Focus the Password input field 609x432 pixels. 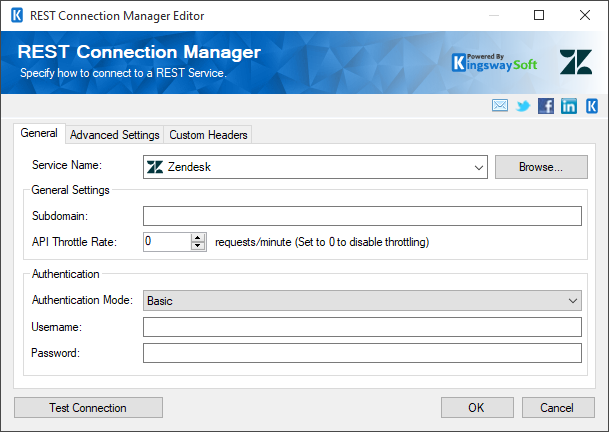(362, 353)
